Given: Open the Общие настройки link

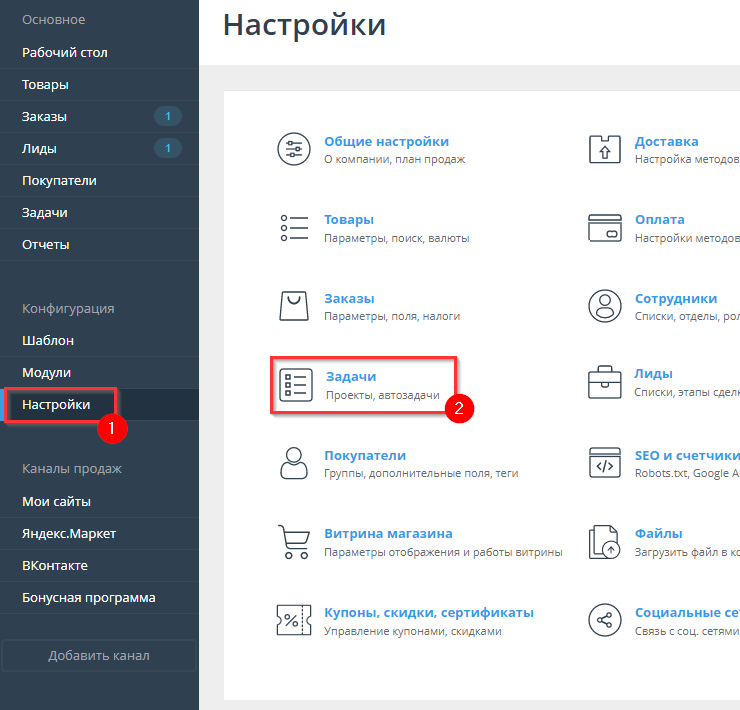Looking at the screenshot, I should pos(386,142).
